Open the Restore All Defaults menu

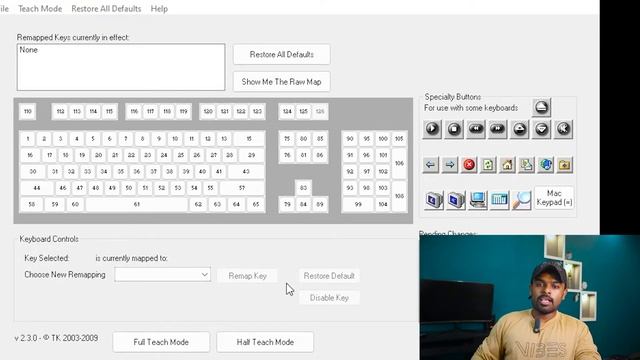click(x=106, y=9)
